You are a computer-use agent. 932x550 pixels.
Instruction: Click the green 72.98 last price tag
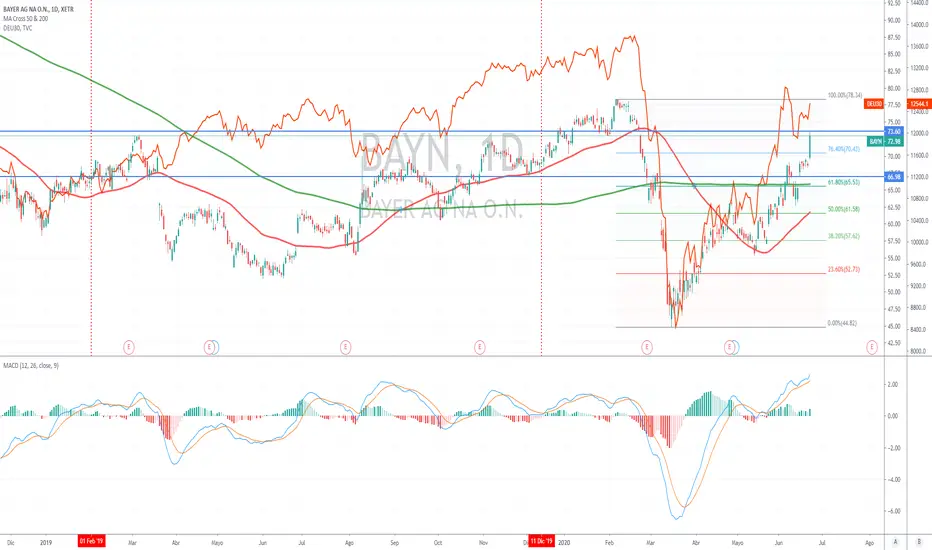(893, 142)
